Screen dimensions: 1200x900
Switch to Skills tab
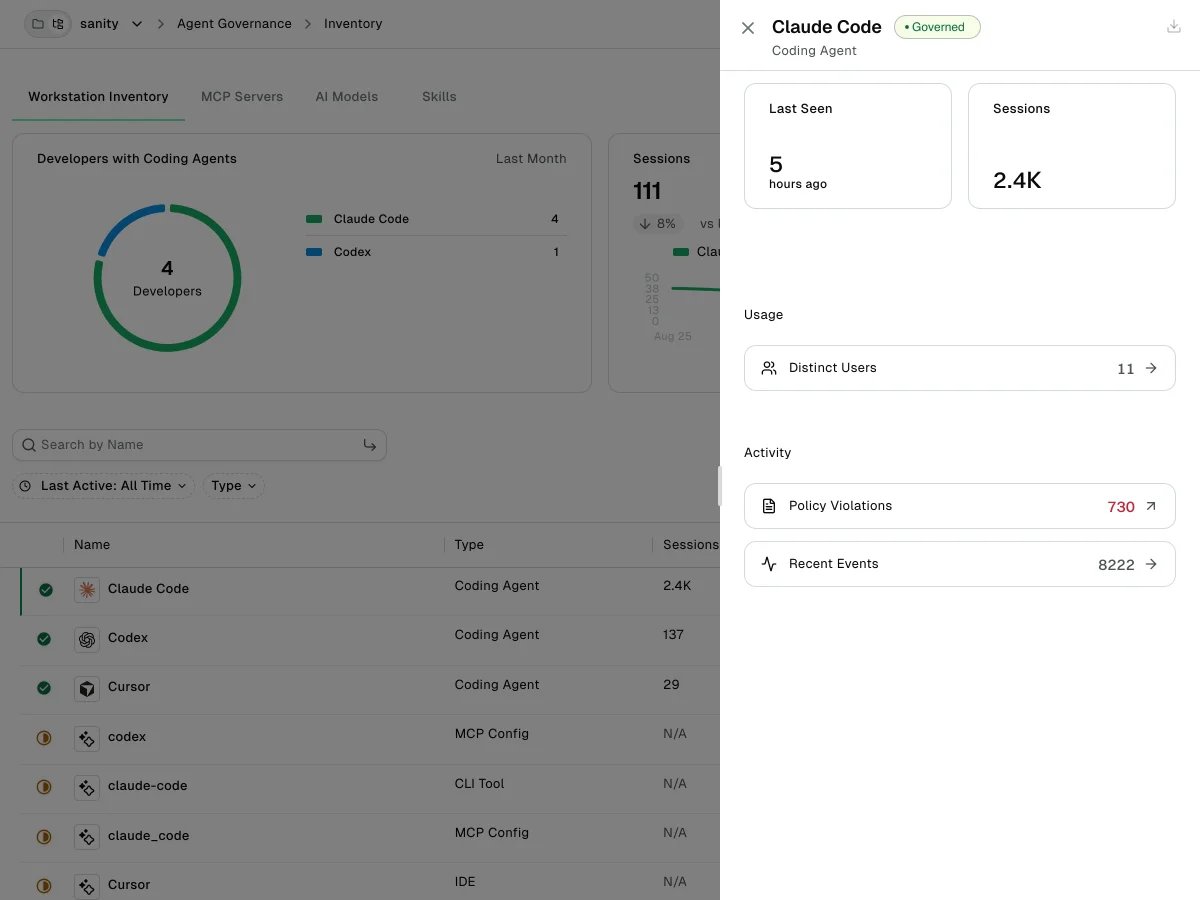tap(439, 97)
